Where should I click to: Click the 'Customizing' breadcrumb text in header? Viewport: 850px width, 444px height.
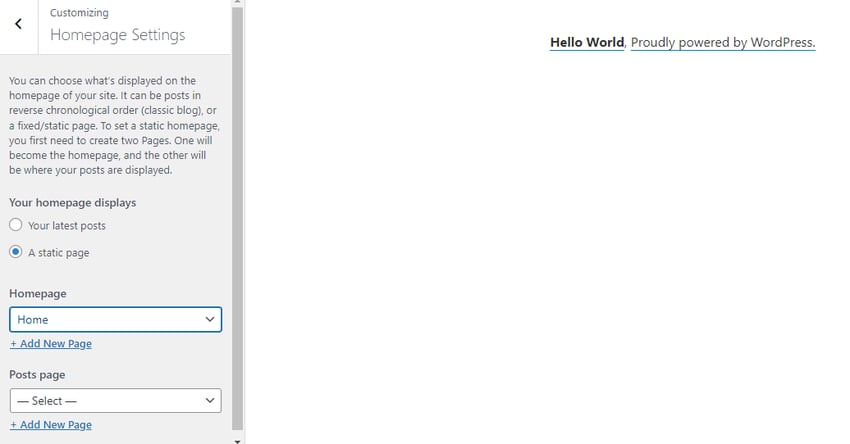[79, 13]
